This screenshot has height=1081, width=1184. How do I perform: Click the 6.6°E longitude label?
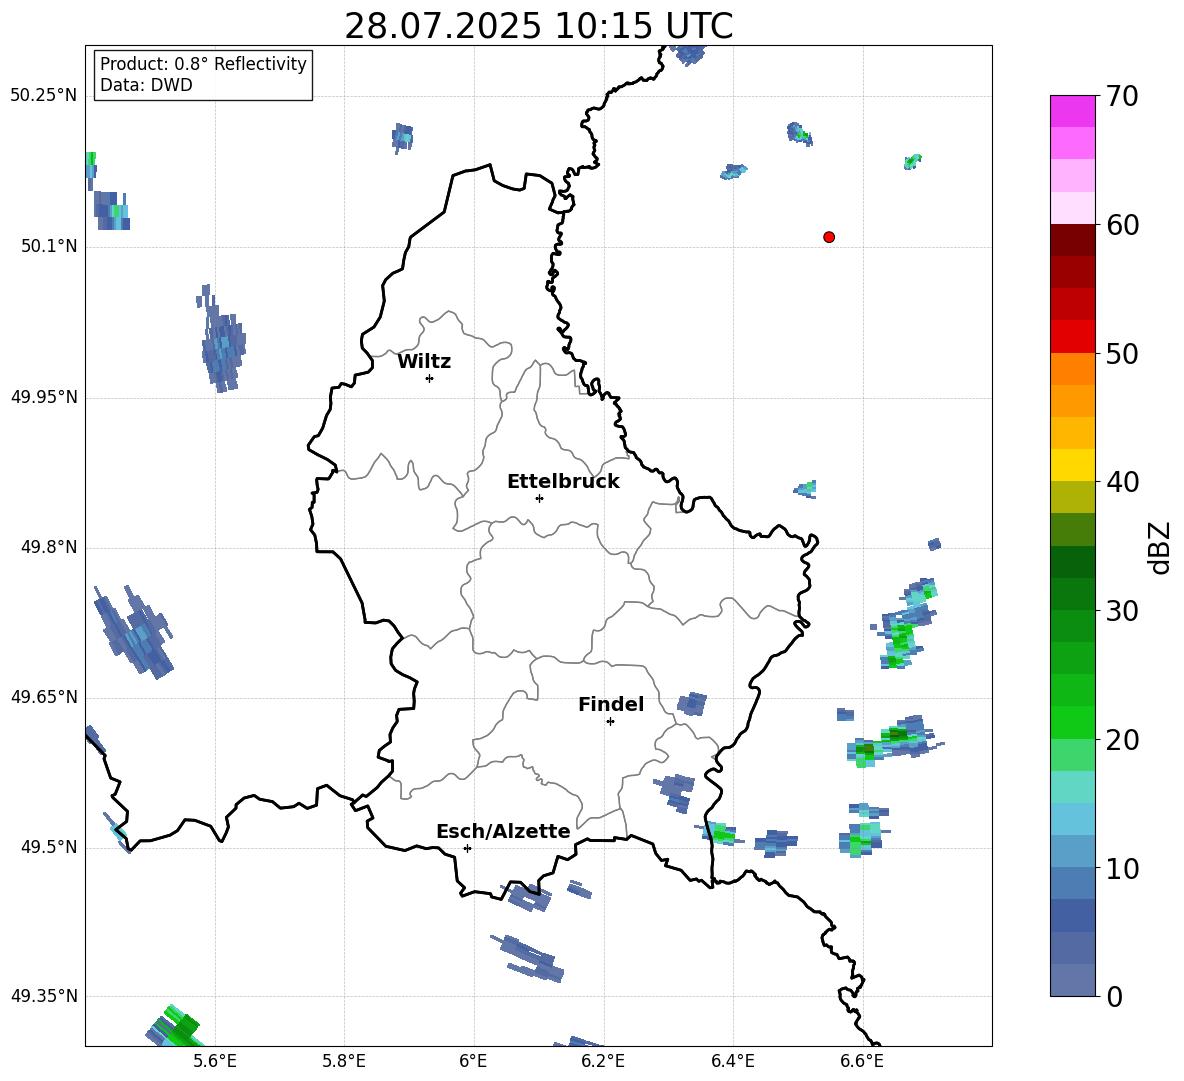[x=862, y=1061]
